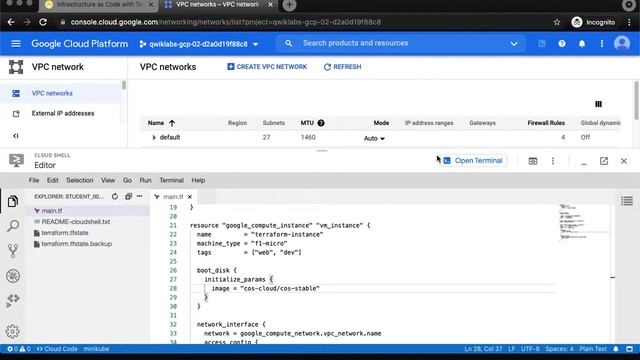Click status bar notification bell
This screenshot has width=640, height=360.
tap(616, 349)
